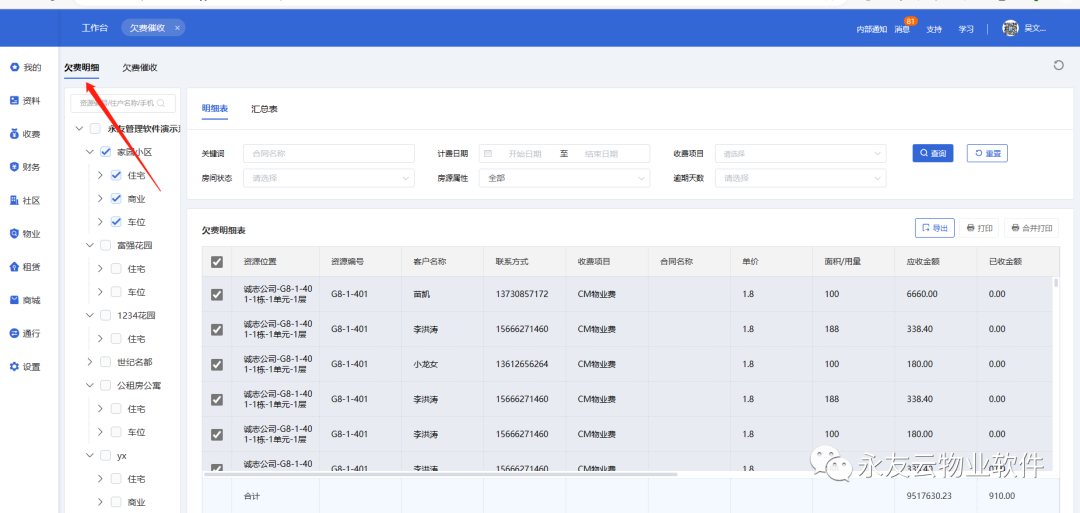
Task: Collapse the 公租房公寓 tree node
Action: click(90, 385)
